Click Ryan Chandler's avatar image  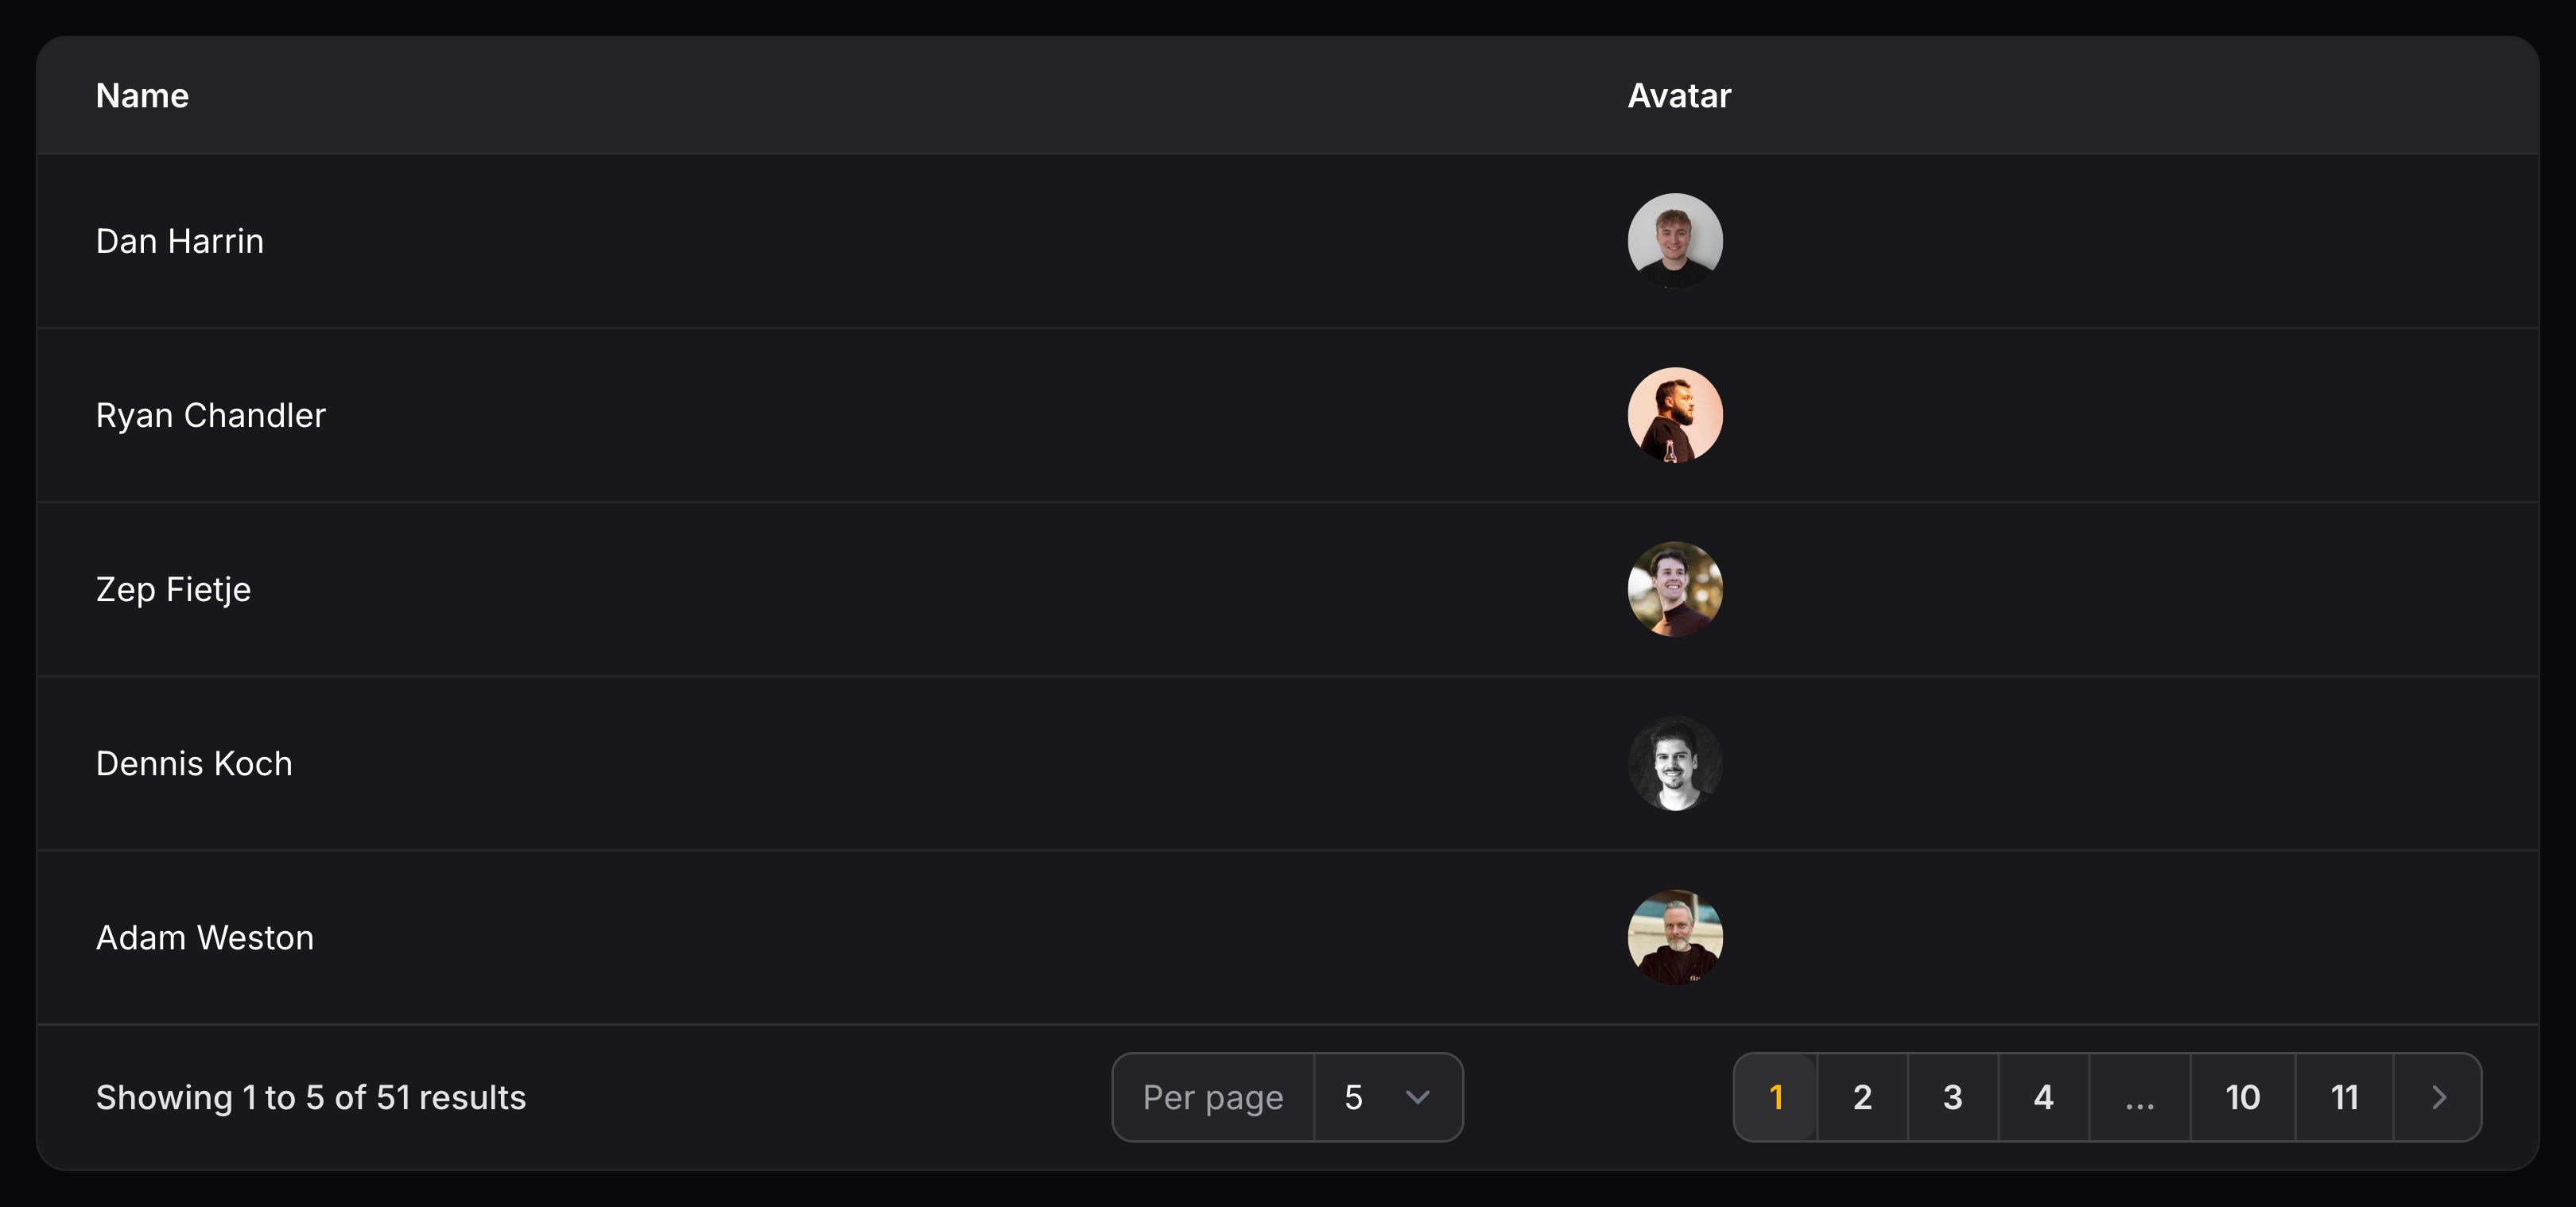click(x=1675, y=415)
